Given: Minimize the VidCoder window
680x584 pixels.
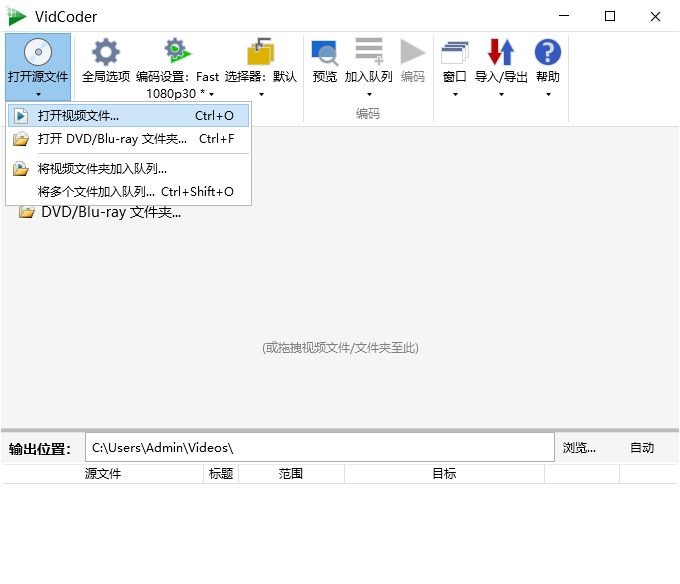Looking at the screenshot, I should tap(564, 16).
